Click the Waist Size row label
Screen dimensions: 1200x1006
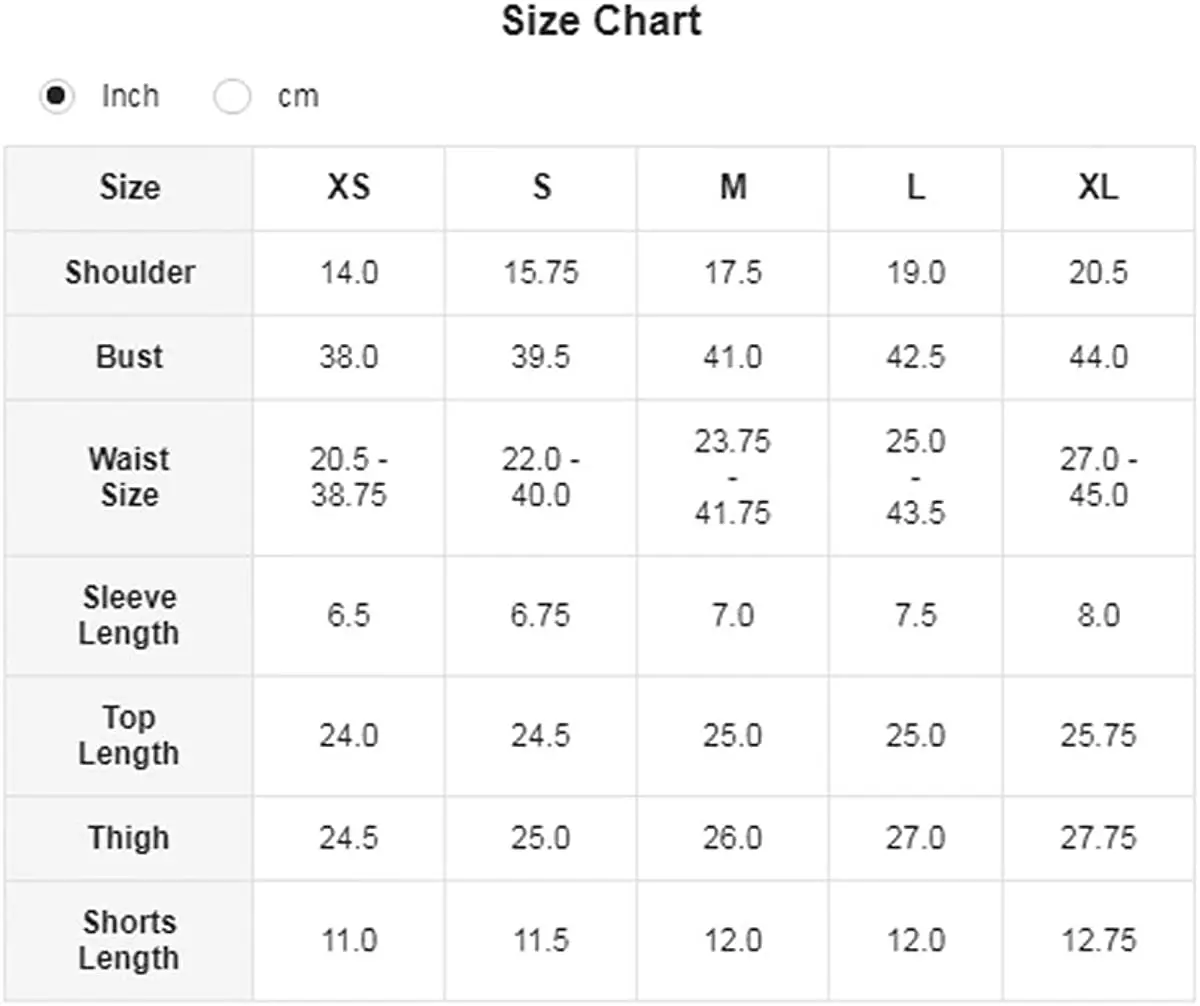tap(129, 477)
